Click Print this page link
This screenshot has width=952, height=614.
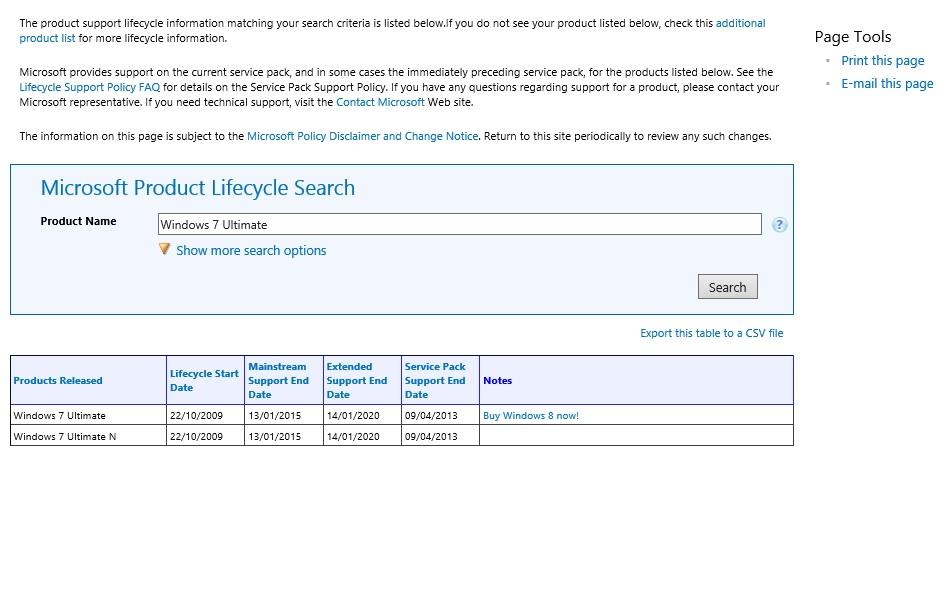(x=882, y=61)
